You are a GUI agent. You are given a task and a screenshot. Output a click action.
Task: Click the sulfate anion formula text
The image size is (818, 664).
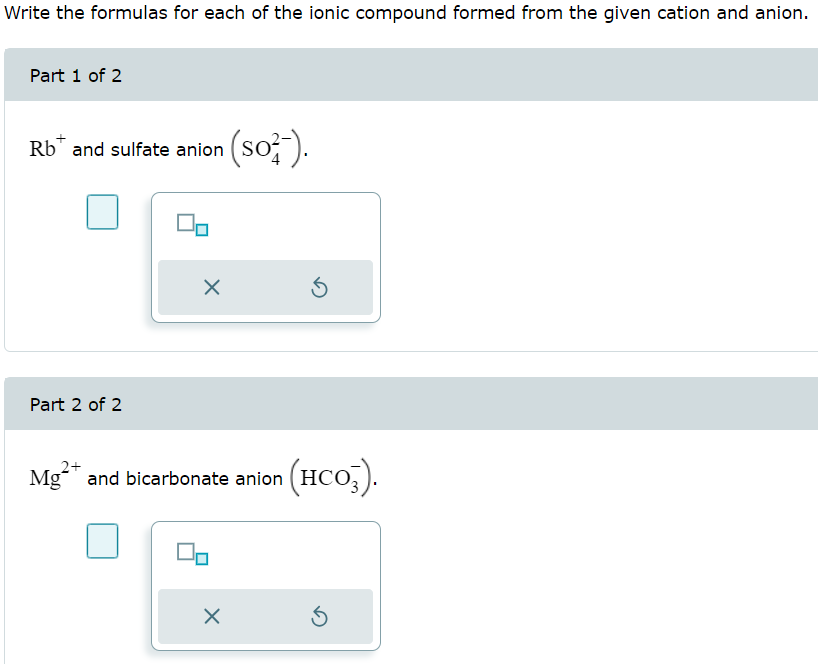266,148
